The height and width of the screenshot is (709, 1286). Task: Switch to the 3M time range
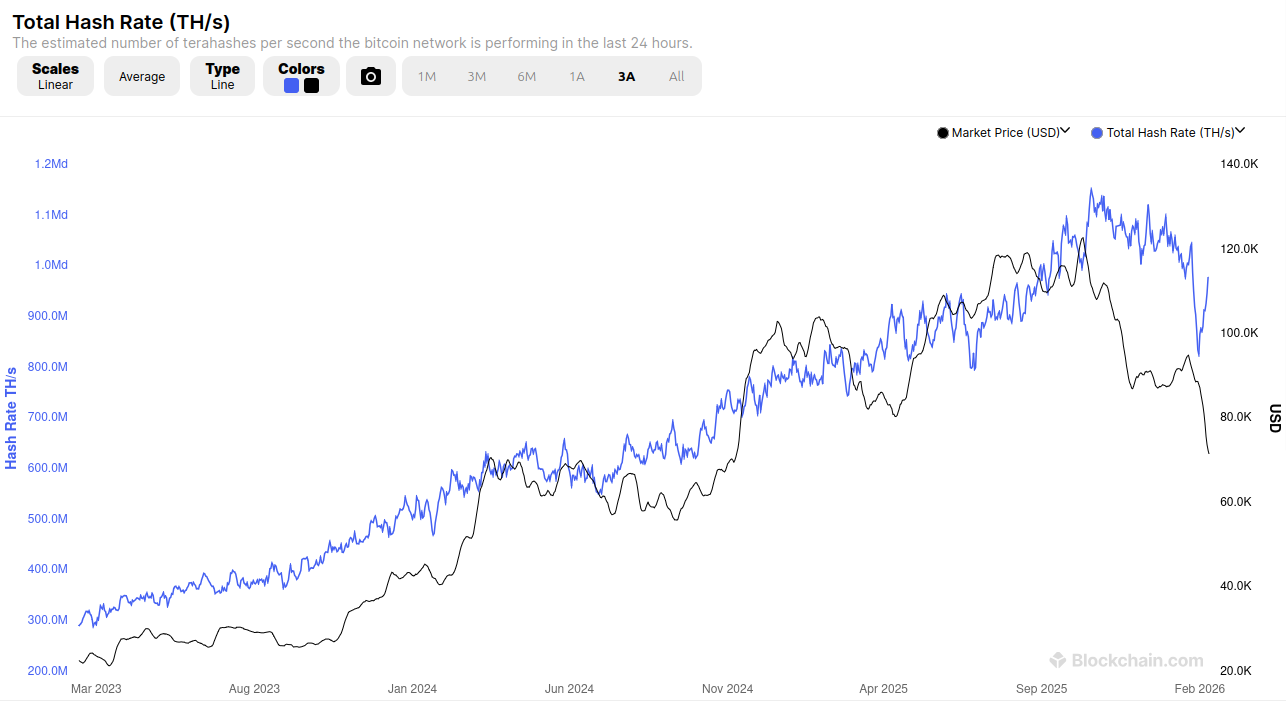tap(477, 77)
